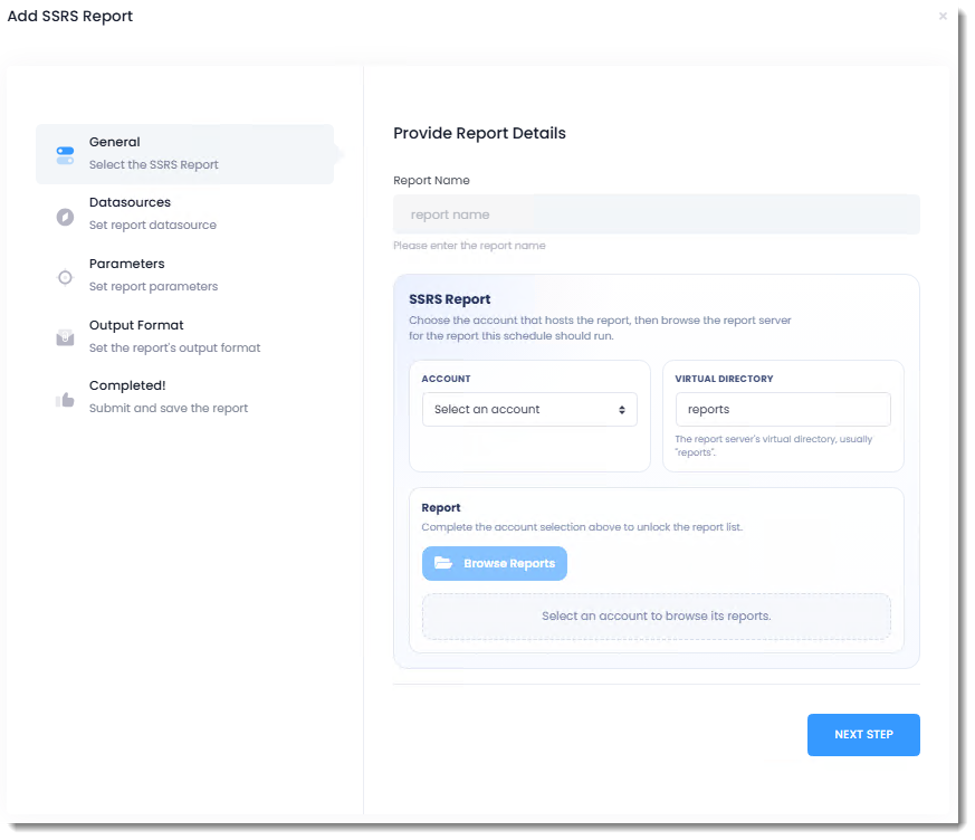Click the Datasources compass icon
Screen dimensions: 975x840
click(65, 217)
